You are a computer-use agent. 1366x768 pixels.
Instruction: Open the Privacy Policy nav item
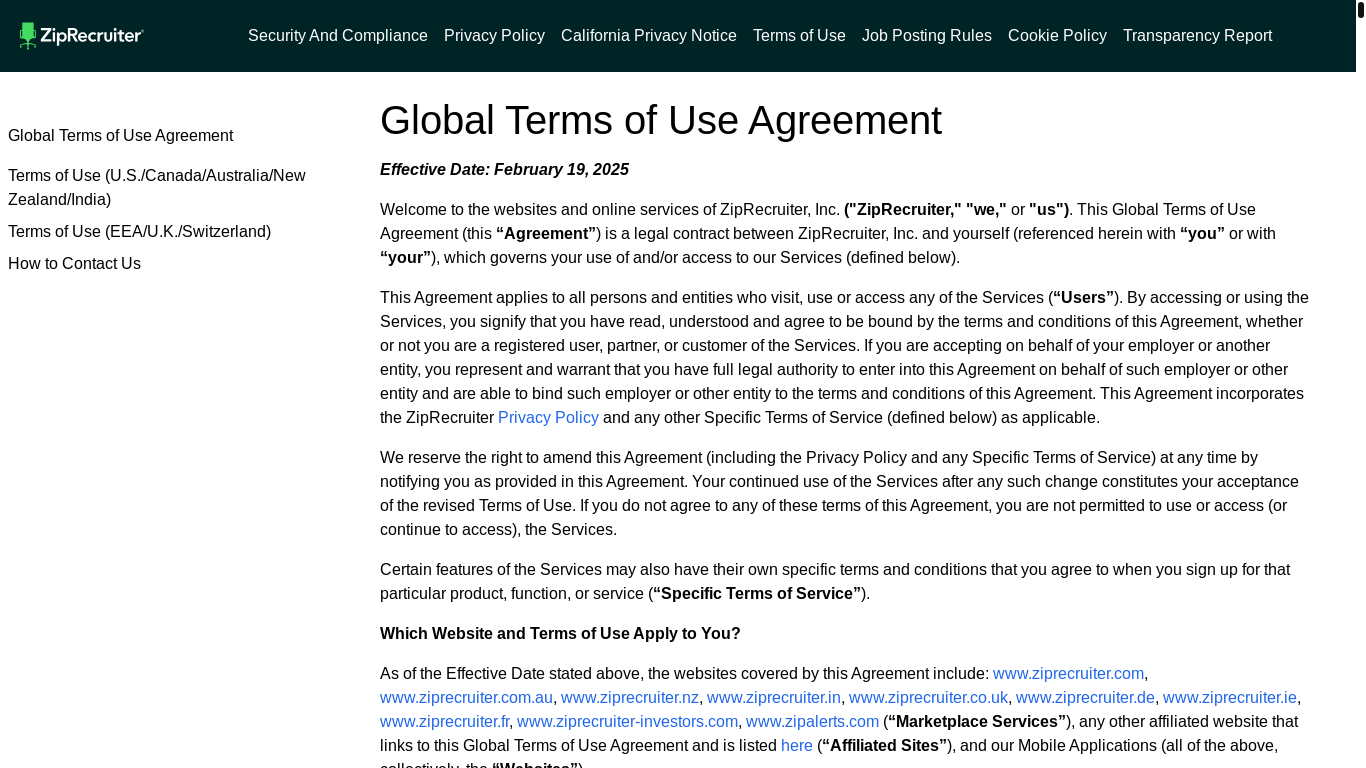tap(494, 36)
